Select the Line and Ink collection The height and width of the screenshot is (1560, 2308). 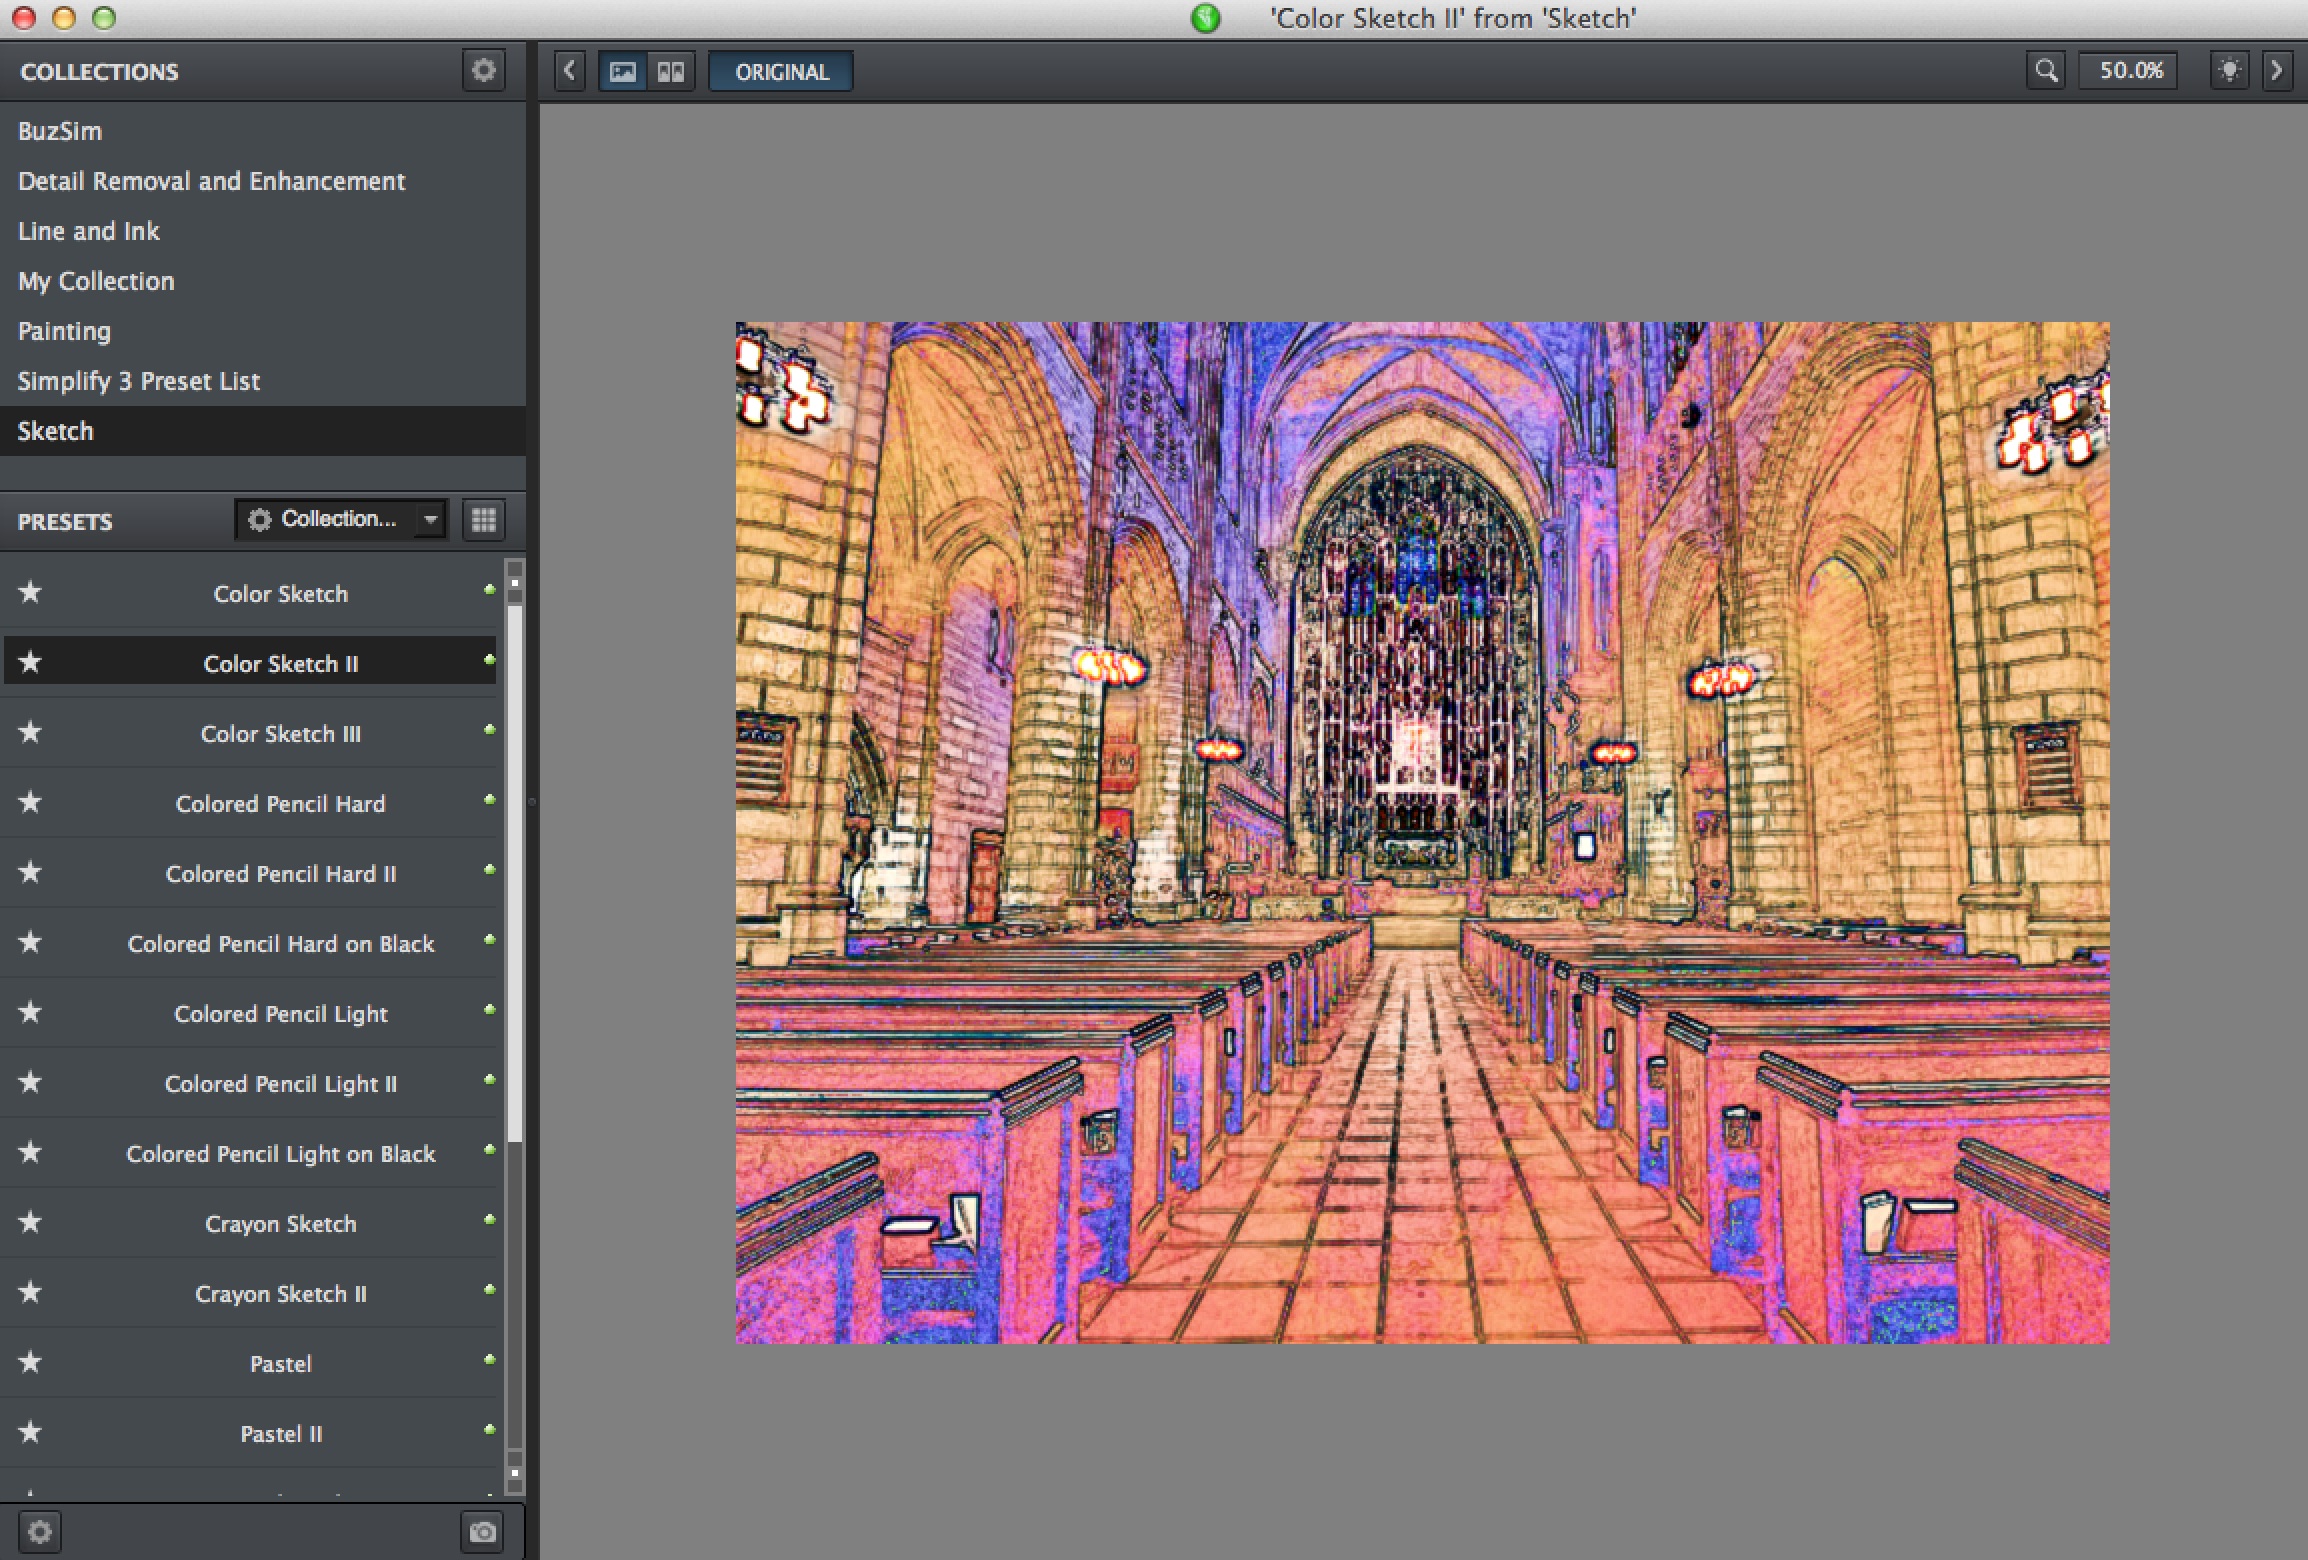coord(262,231)
